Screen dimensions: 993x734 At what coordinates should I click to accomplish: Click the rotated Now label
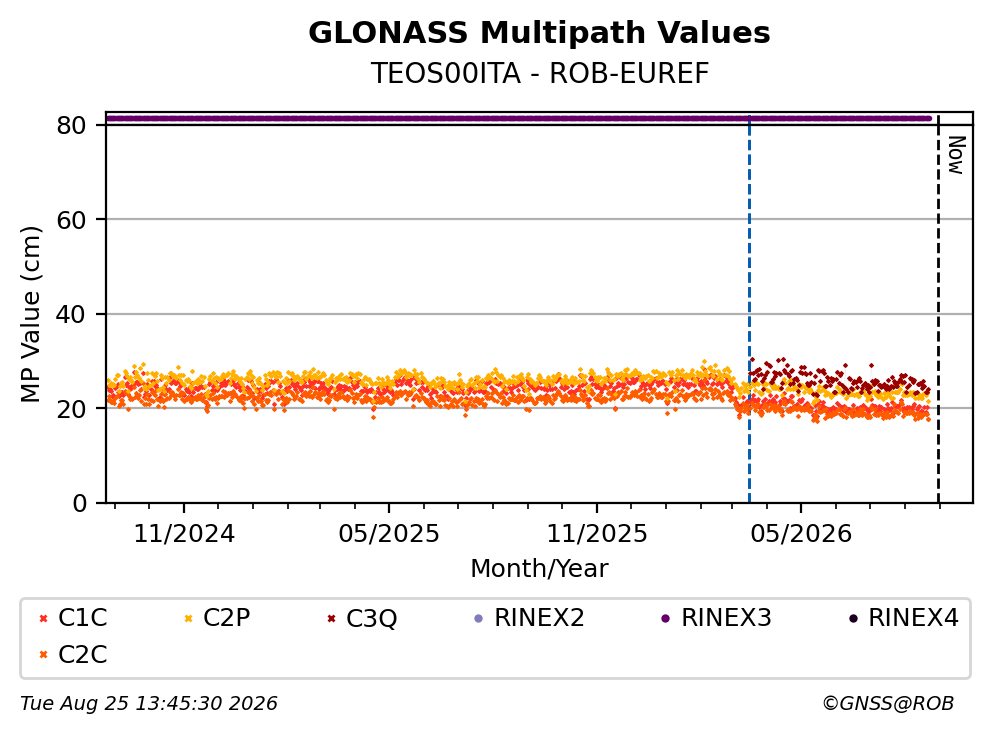(956, 155)
